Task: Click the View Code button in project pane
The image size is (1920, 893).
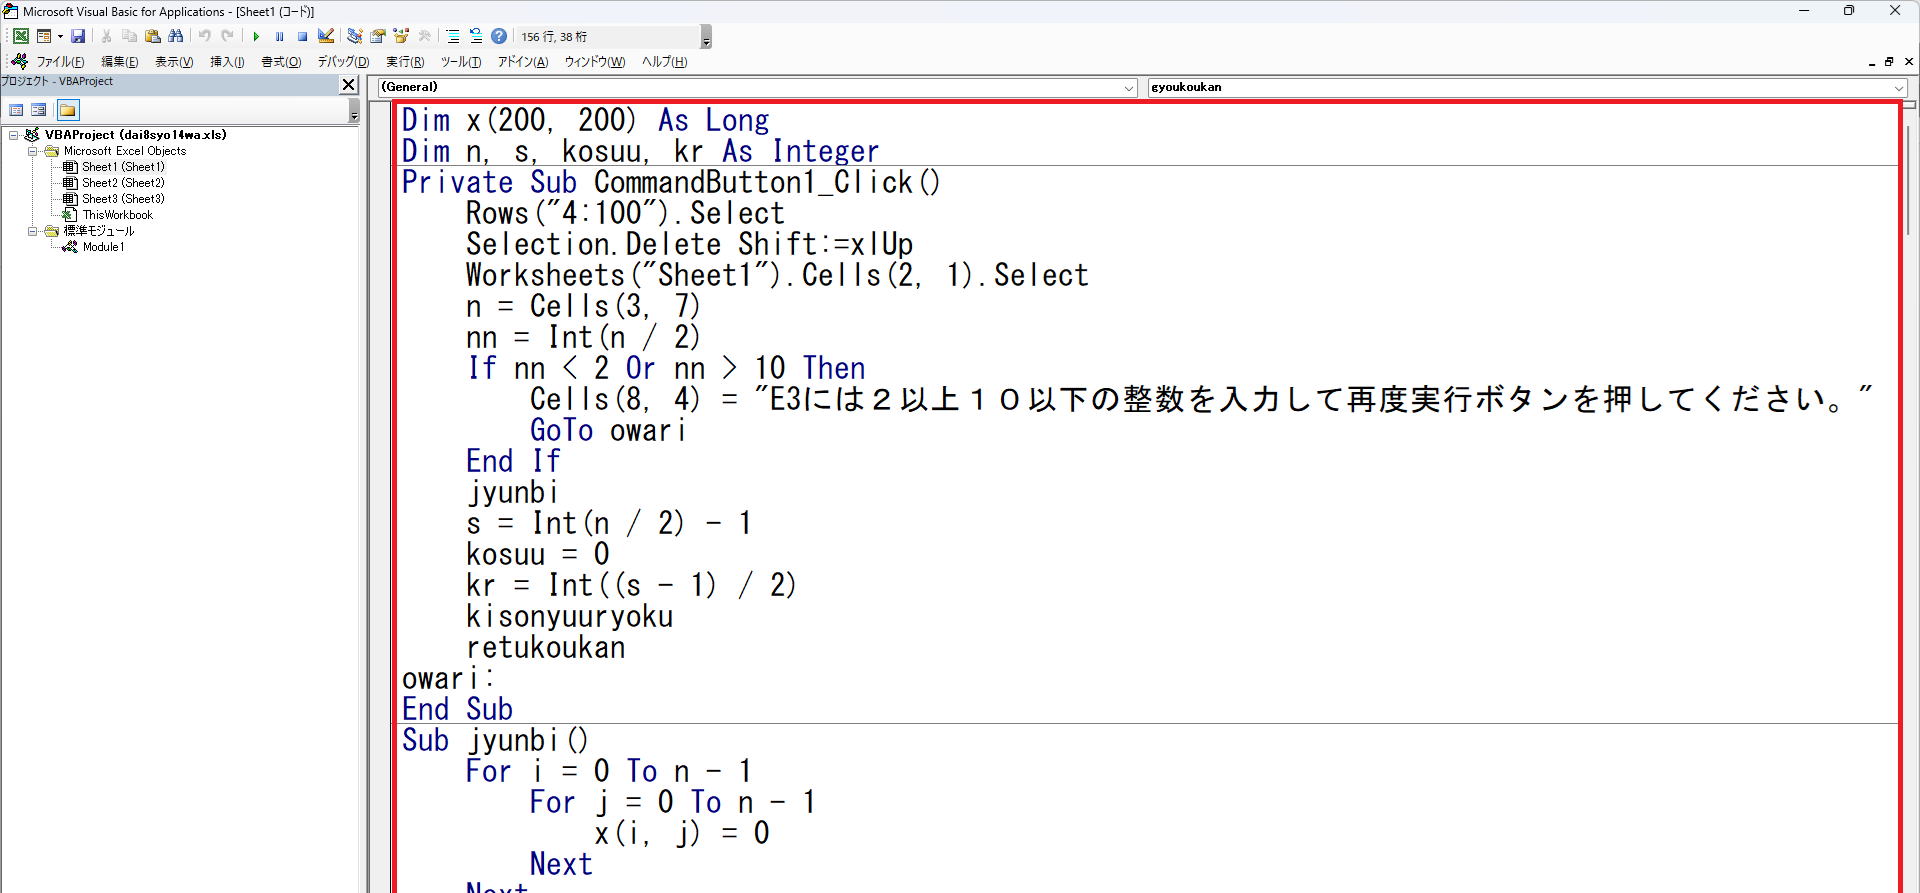Action: point(16,110)
